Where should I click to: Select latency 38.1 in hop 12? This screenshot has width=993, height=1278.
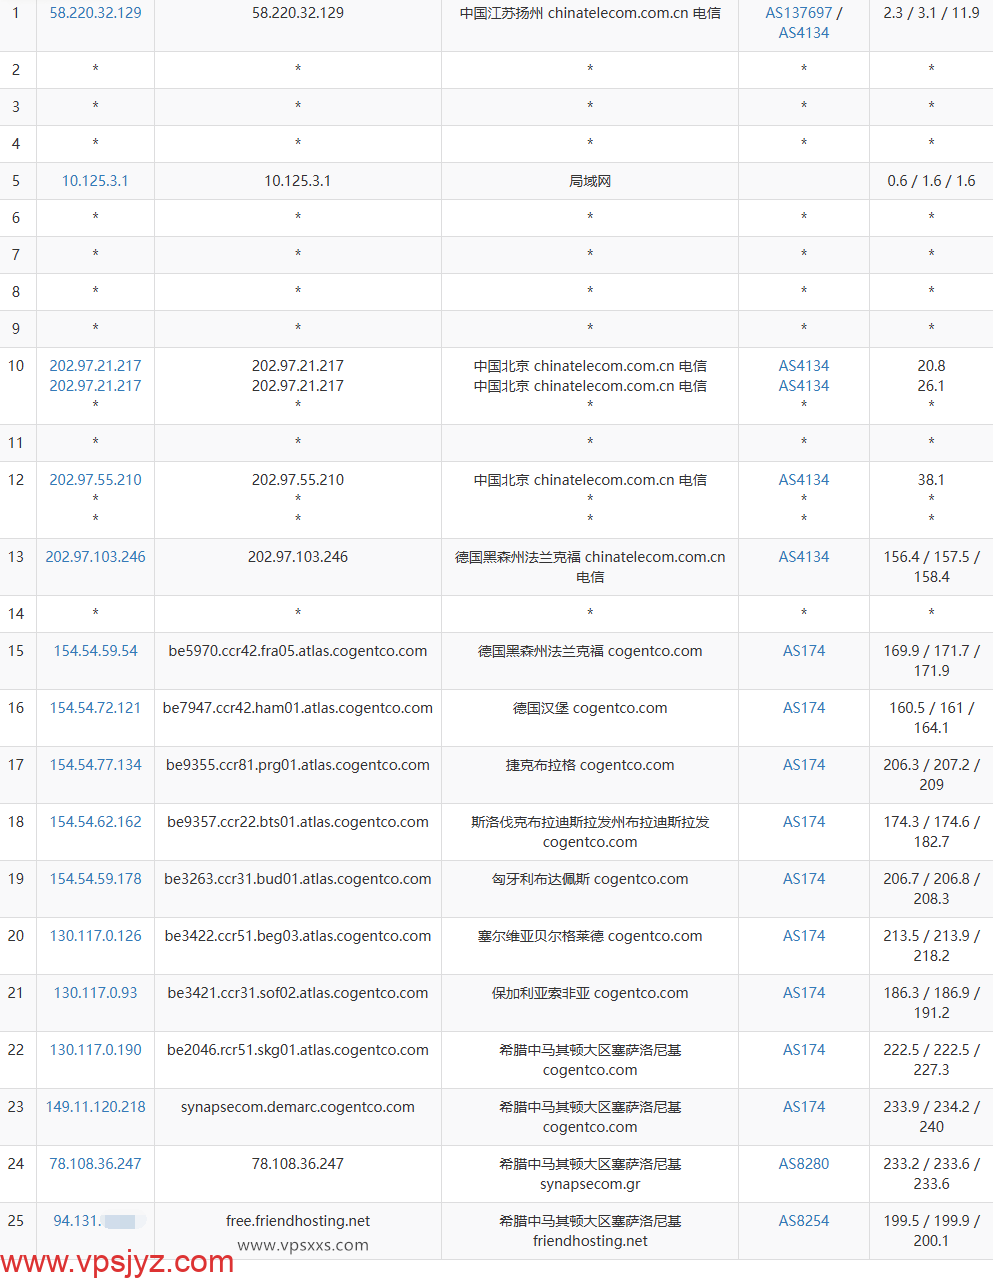click(x=931, y=480)
